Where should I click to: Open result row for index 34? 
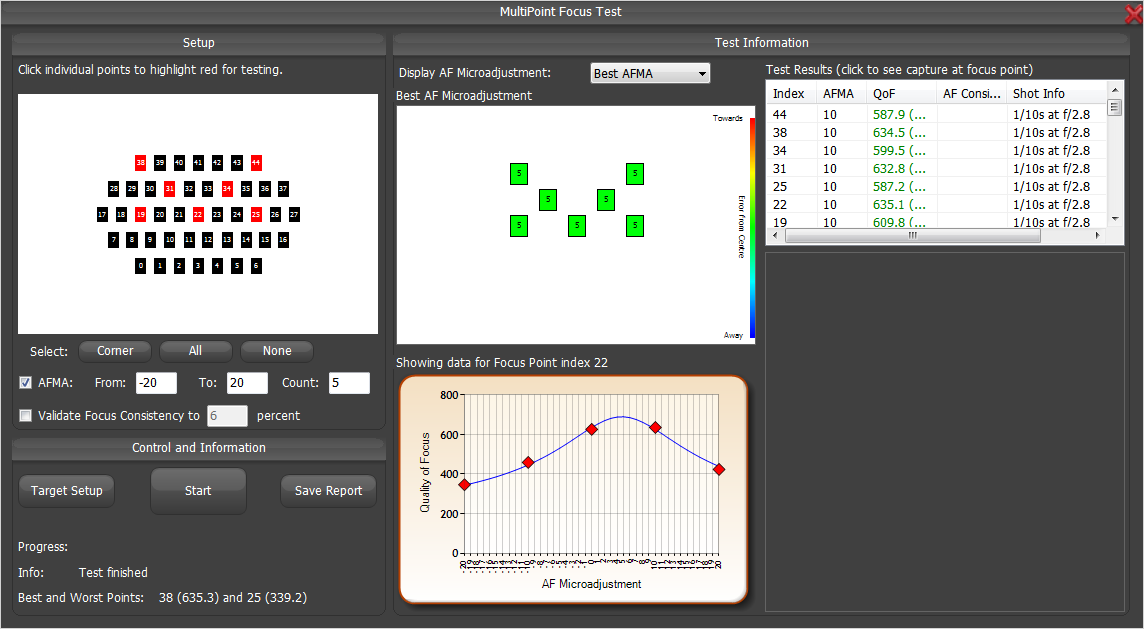(937, 150)
